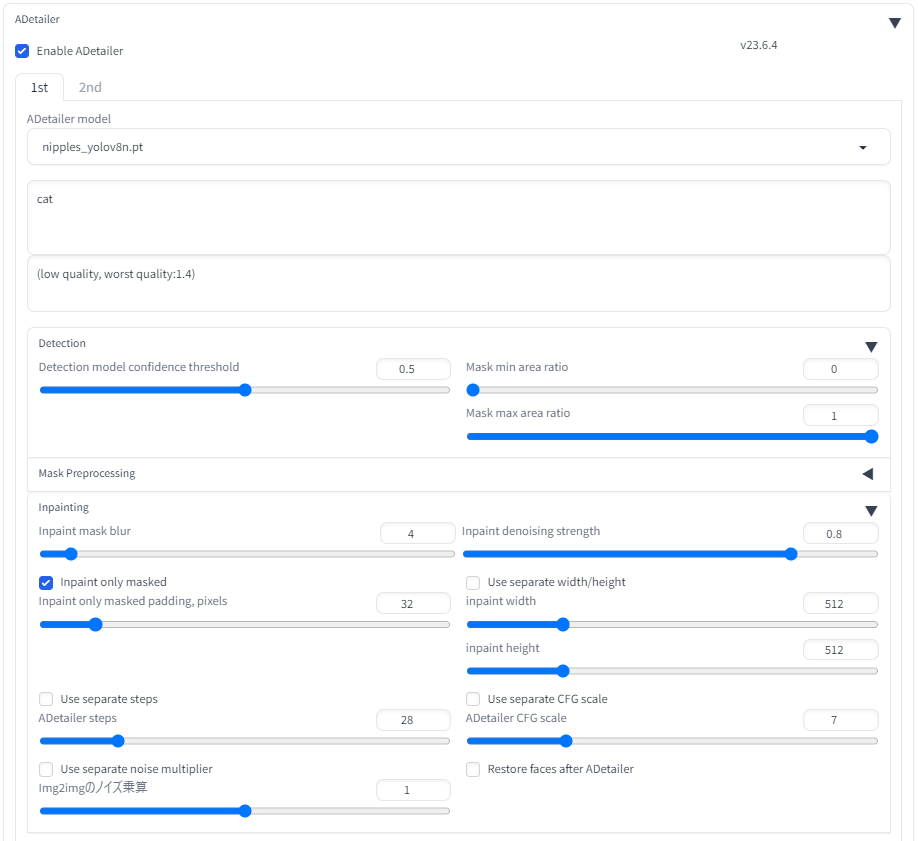Click the Detection confidence threshold slider handle
The height and width of the screenshot is (841, 918).
coord(245,390)
